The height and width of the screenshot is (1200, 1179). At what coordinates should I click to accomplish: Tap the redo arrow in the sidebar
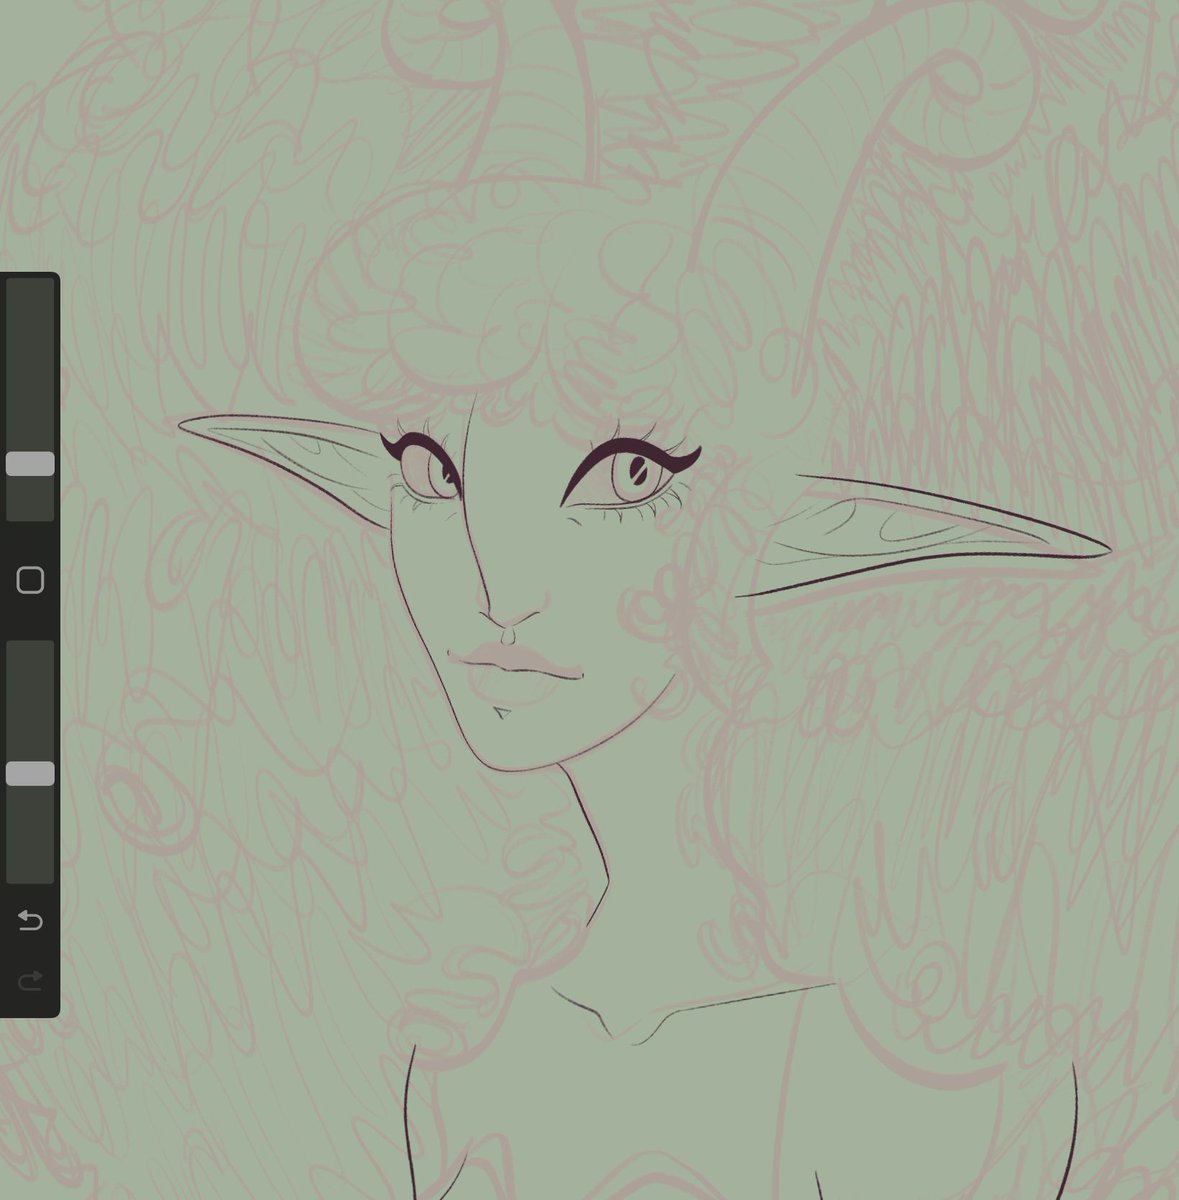click(30, 981)
